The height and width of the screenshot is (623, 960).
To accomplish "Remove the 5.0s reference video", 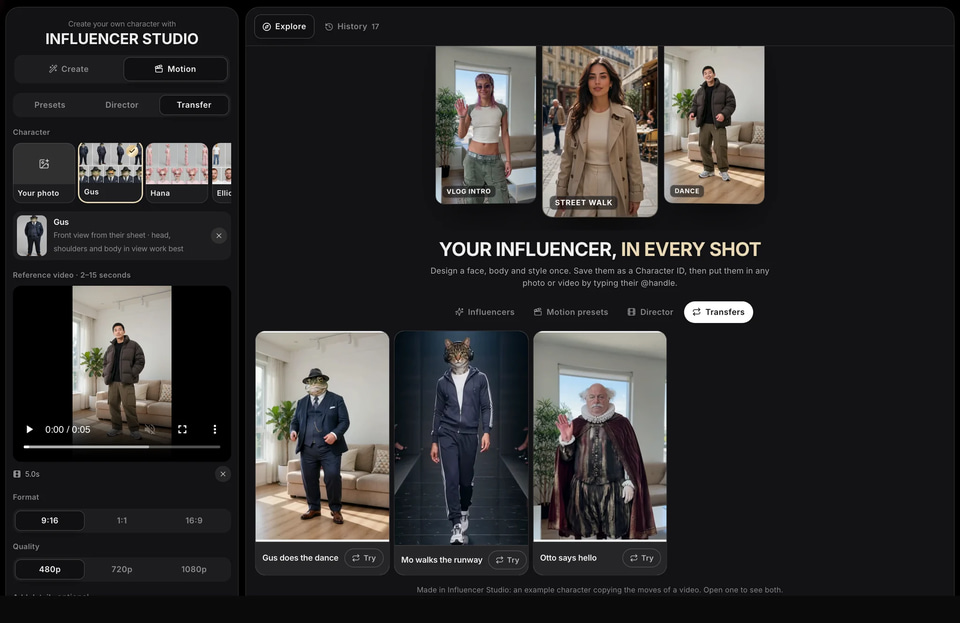I will point(223,474).
